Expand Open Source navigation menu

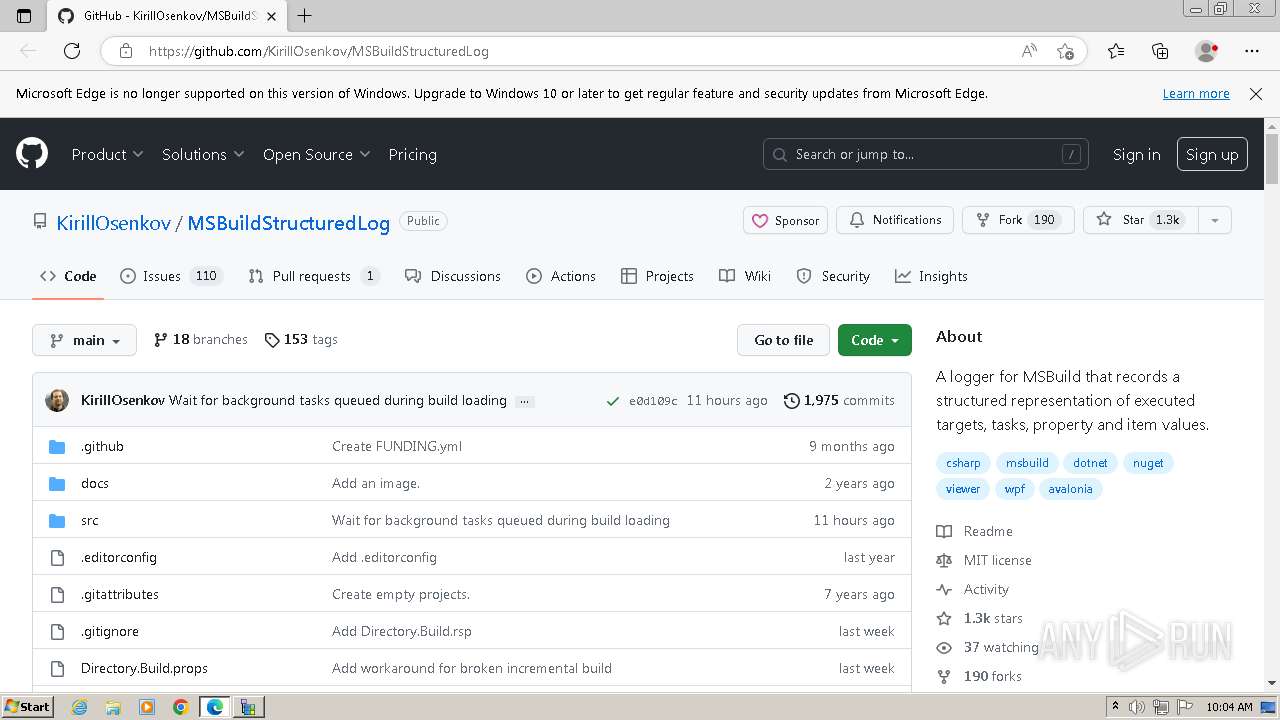coord(316,154)
